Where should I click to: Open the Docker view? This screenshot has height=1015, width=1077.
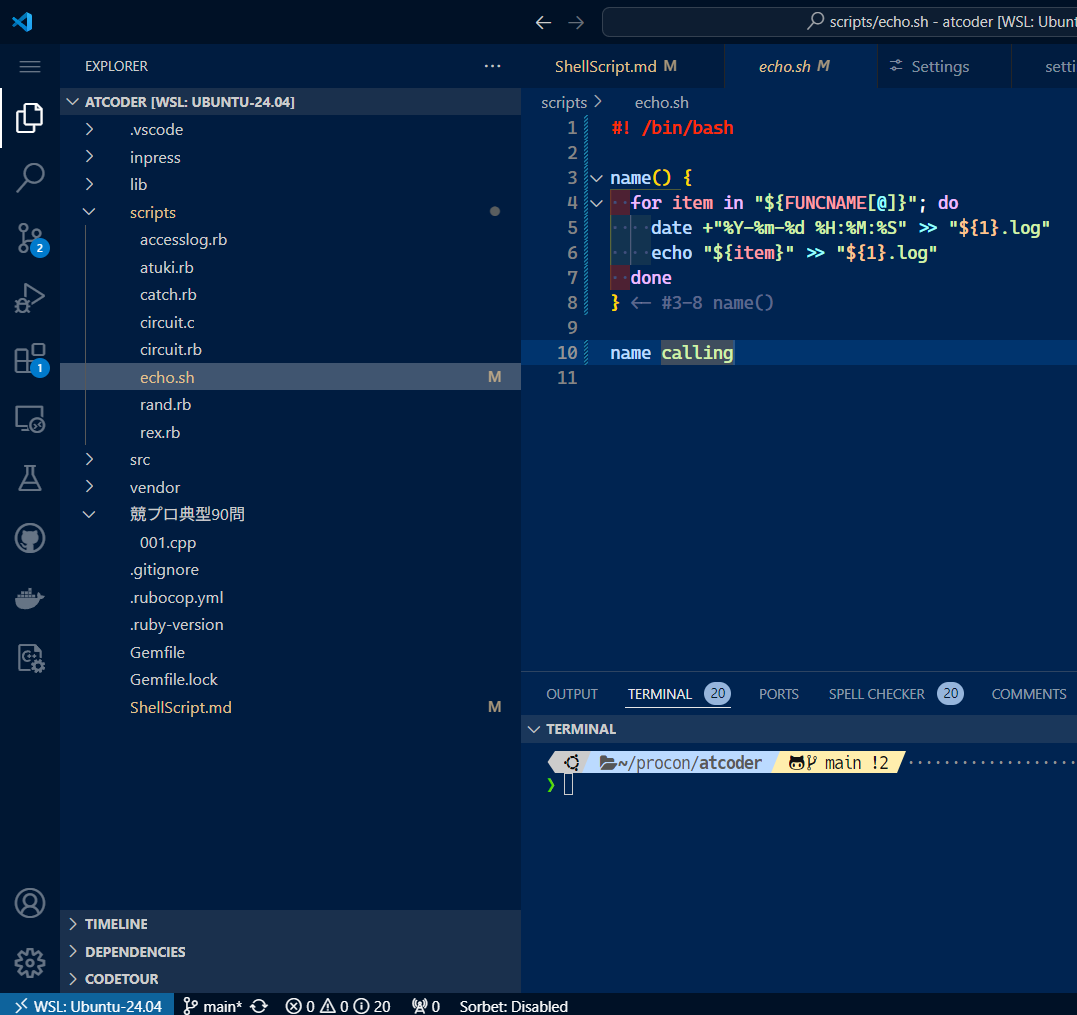29,598
